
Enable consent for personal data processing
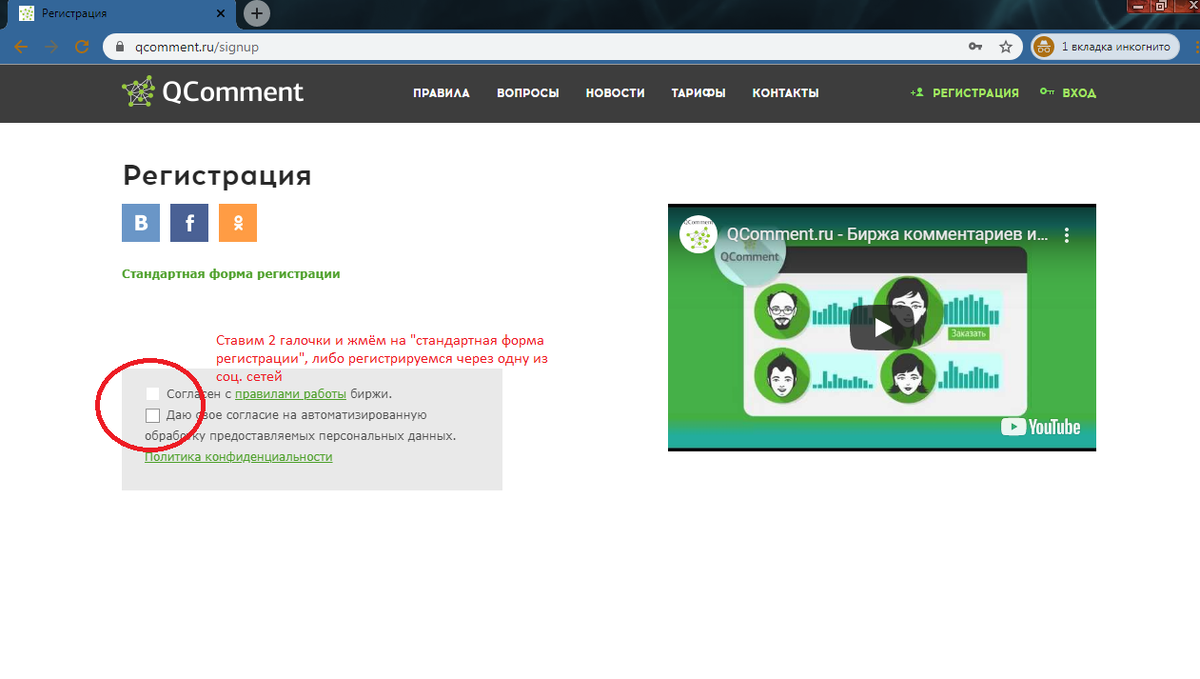152,415
